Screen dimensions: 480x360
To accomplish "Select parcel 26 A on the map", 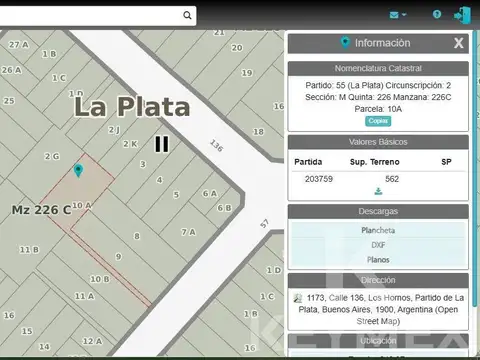I will [x=12, y=70].
